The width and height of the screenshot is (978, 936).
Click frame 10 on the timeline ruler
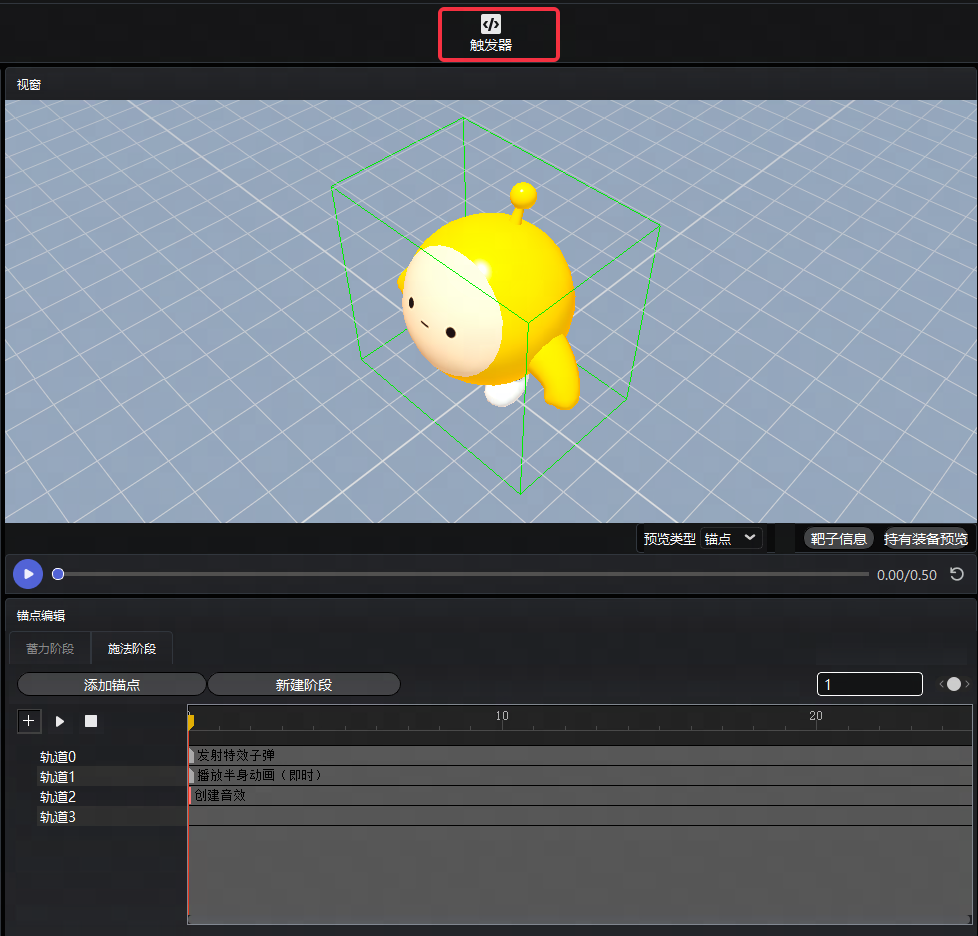[x=502, y=716]
